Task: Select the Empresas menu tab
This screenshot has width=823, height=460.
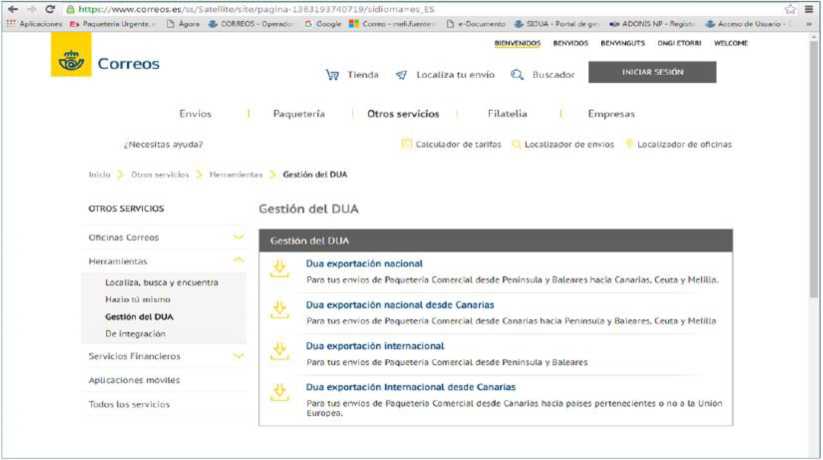Action: (x=611, y=114)
